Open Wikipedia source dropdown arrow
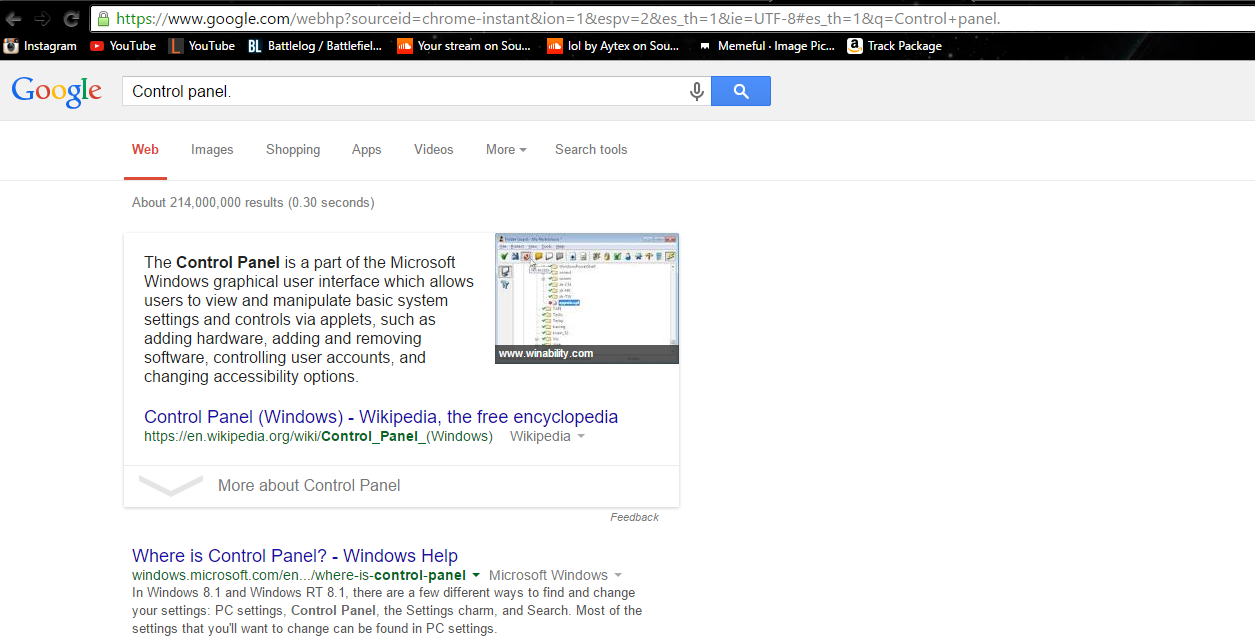The width and height of the screenshot is (1255, 642). tap(581, 437)
